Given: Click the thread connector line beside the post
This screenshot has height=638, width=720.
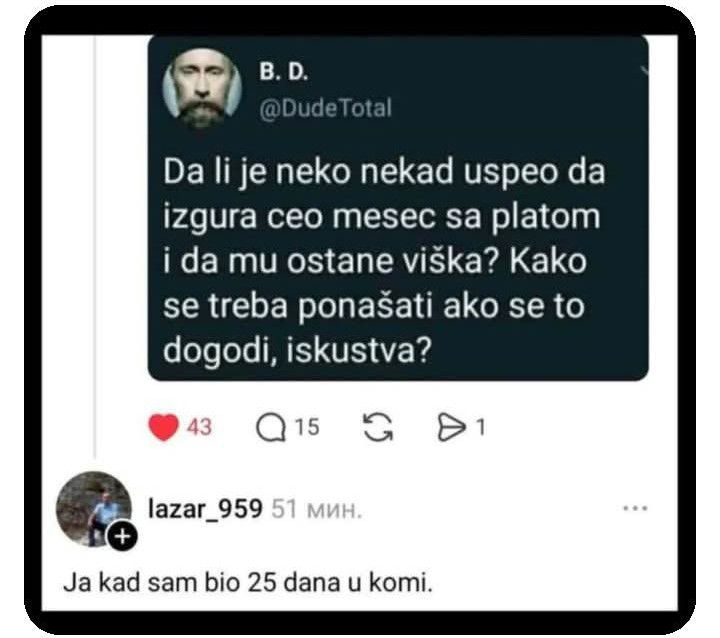Looking at the screenshot, I should [x=95, y=246].
